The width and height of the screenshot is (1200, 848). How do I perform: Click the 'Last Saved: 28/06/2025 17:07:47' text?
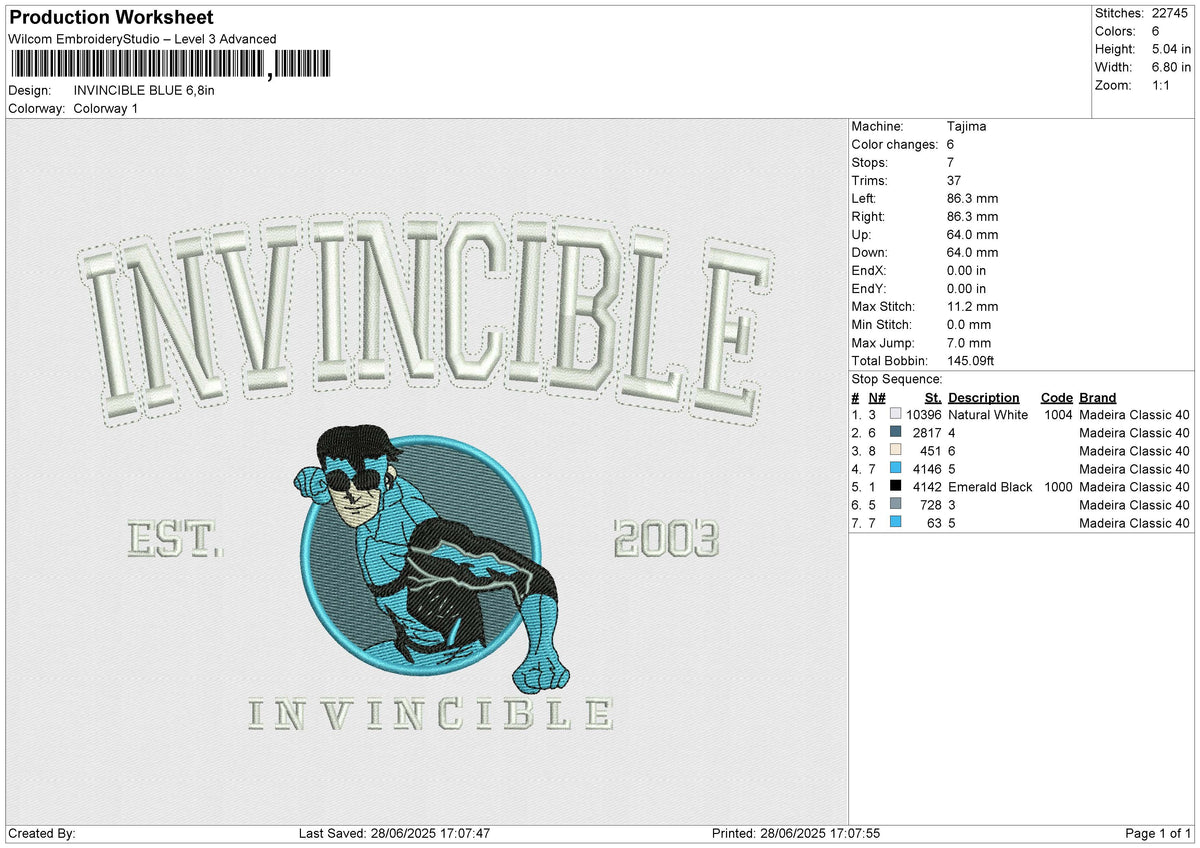click(394, 834)
